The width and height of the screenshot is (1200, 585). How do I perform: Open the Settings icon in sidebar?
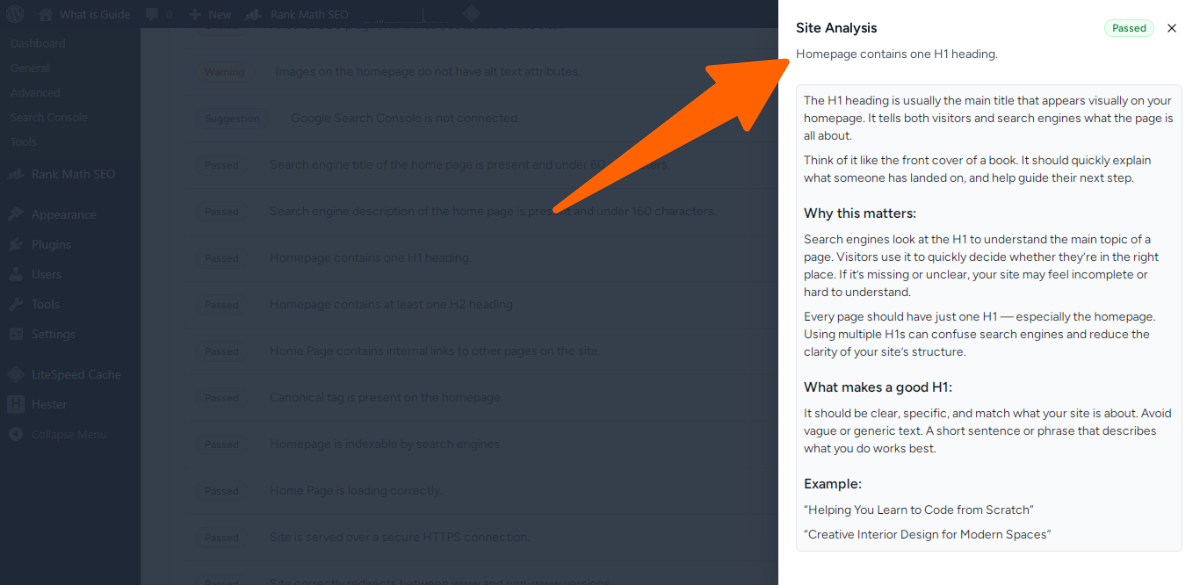tap(15, 334)
